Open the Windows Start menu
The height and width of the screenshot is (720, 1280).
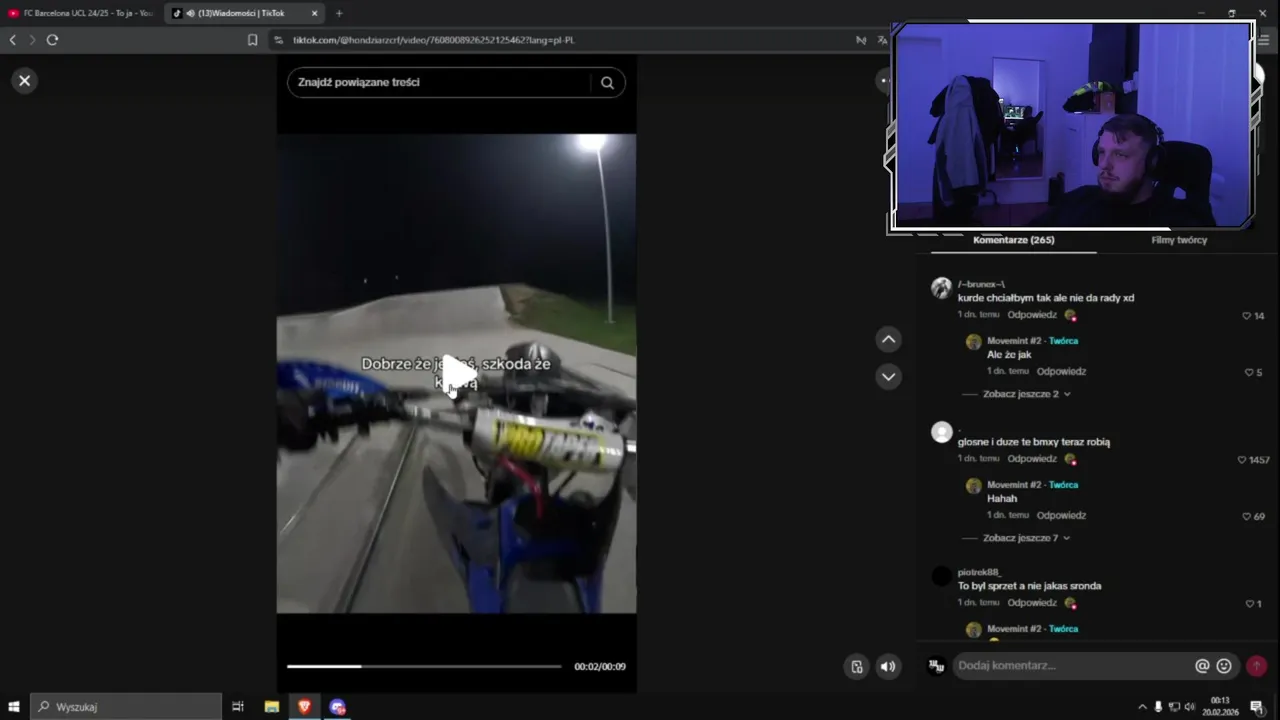tap(14, 707)
